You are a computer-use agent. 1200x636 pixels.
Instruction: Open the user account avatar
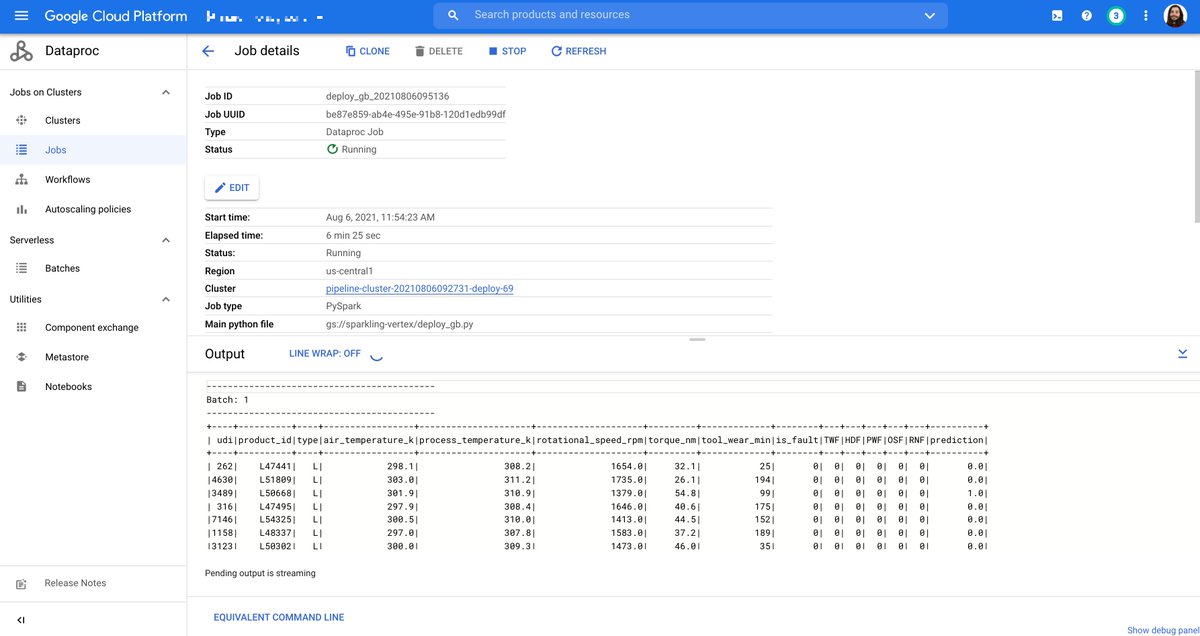pos(1175,16)
